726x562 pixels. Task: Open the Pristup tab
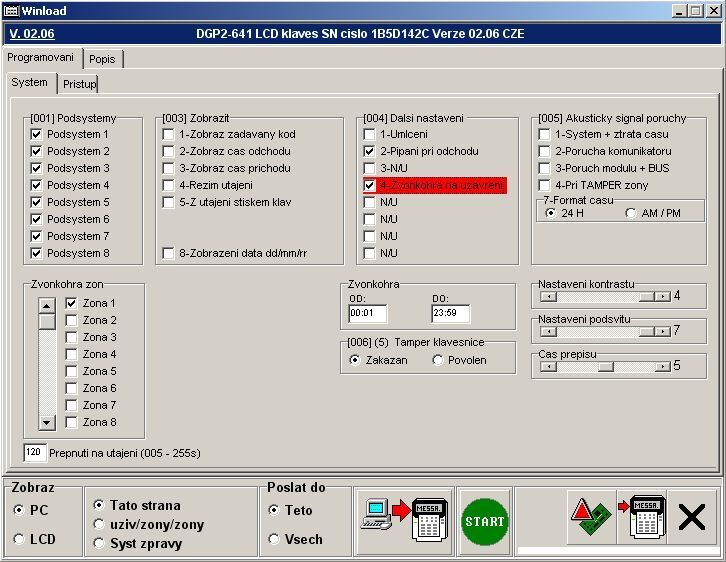79,84
